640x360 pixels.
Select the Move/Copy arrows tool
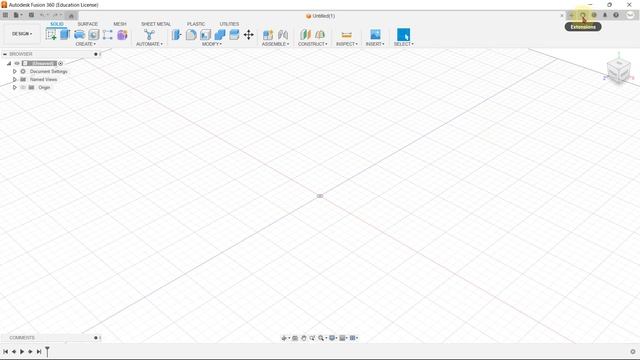(x=249, y=35)
